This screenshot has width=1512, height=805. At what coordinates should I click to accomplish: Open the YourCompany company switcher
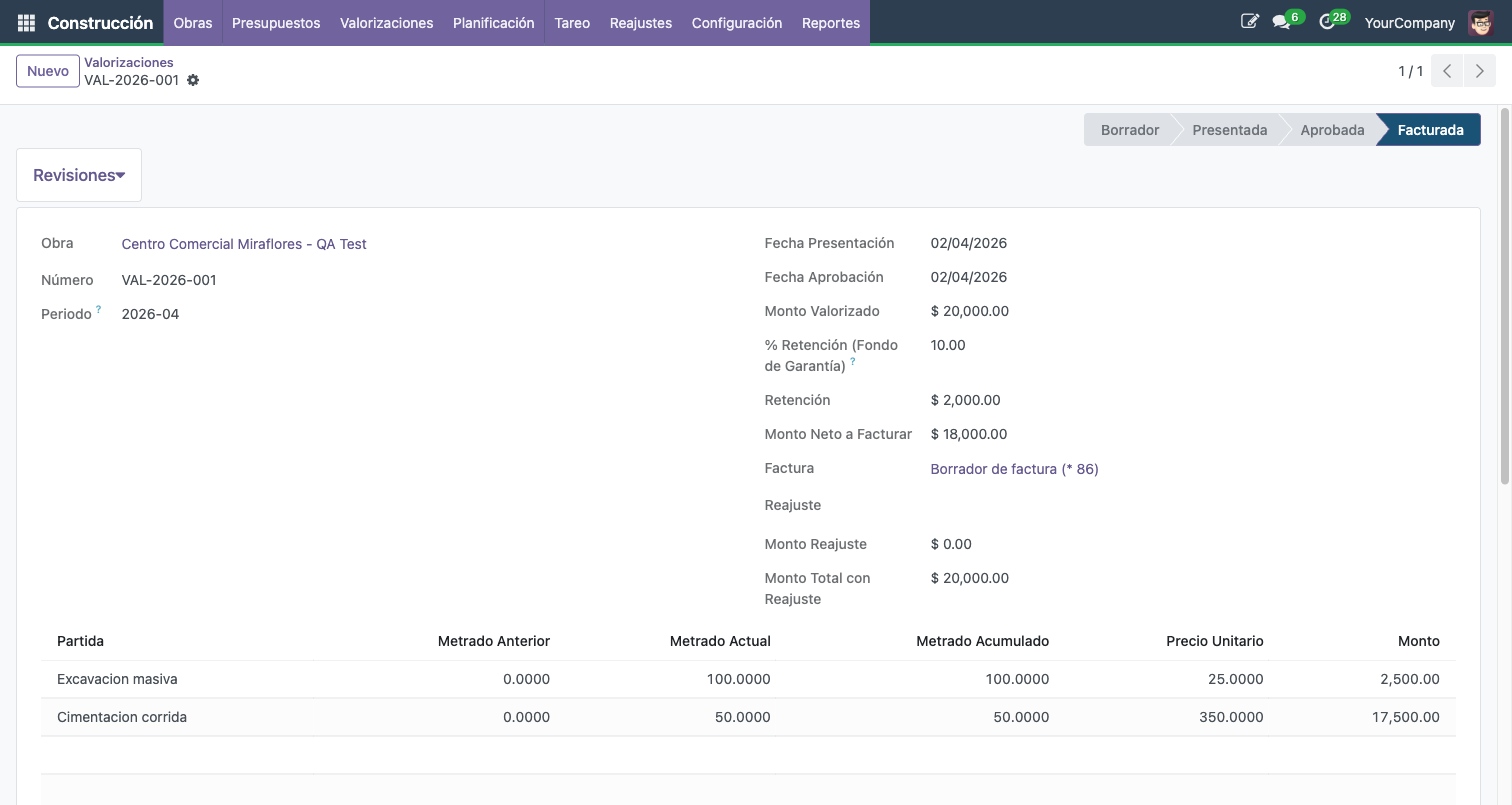1409,22
